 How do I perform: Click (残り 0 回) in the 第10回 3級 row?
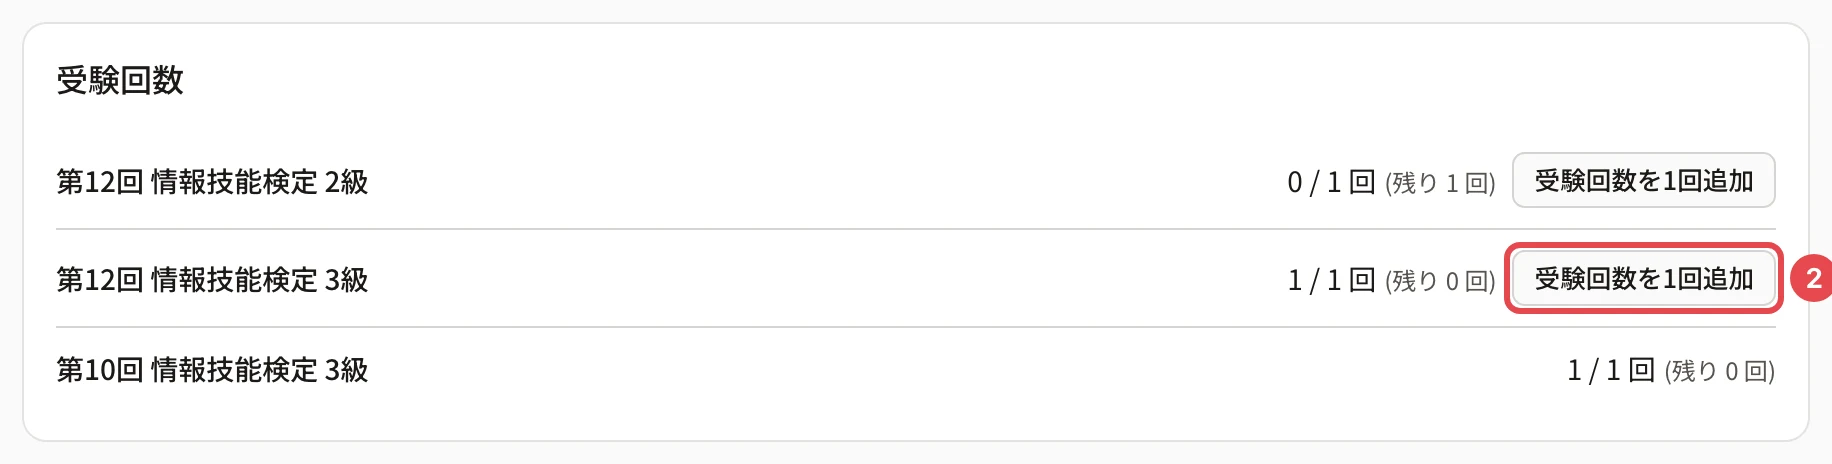click(x=1720, y=371)
